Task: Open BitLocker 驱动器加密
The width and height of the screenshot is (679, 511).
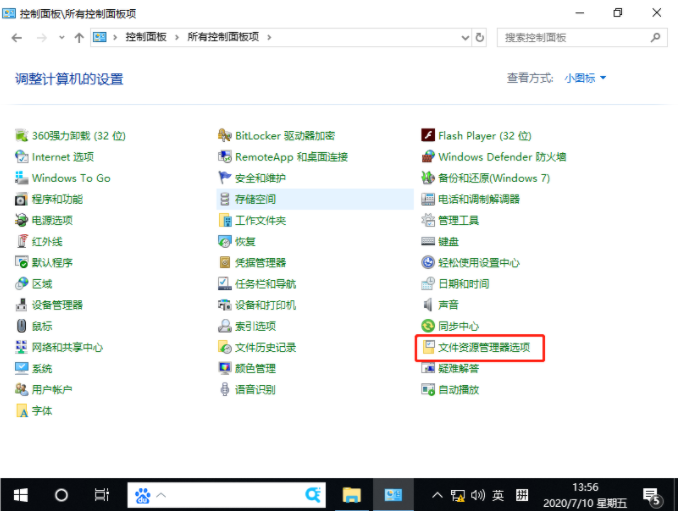Action: 284,136
